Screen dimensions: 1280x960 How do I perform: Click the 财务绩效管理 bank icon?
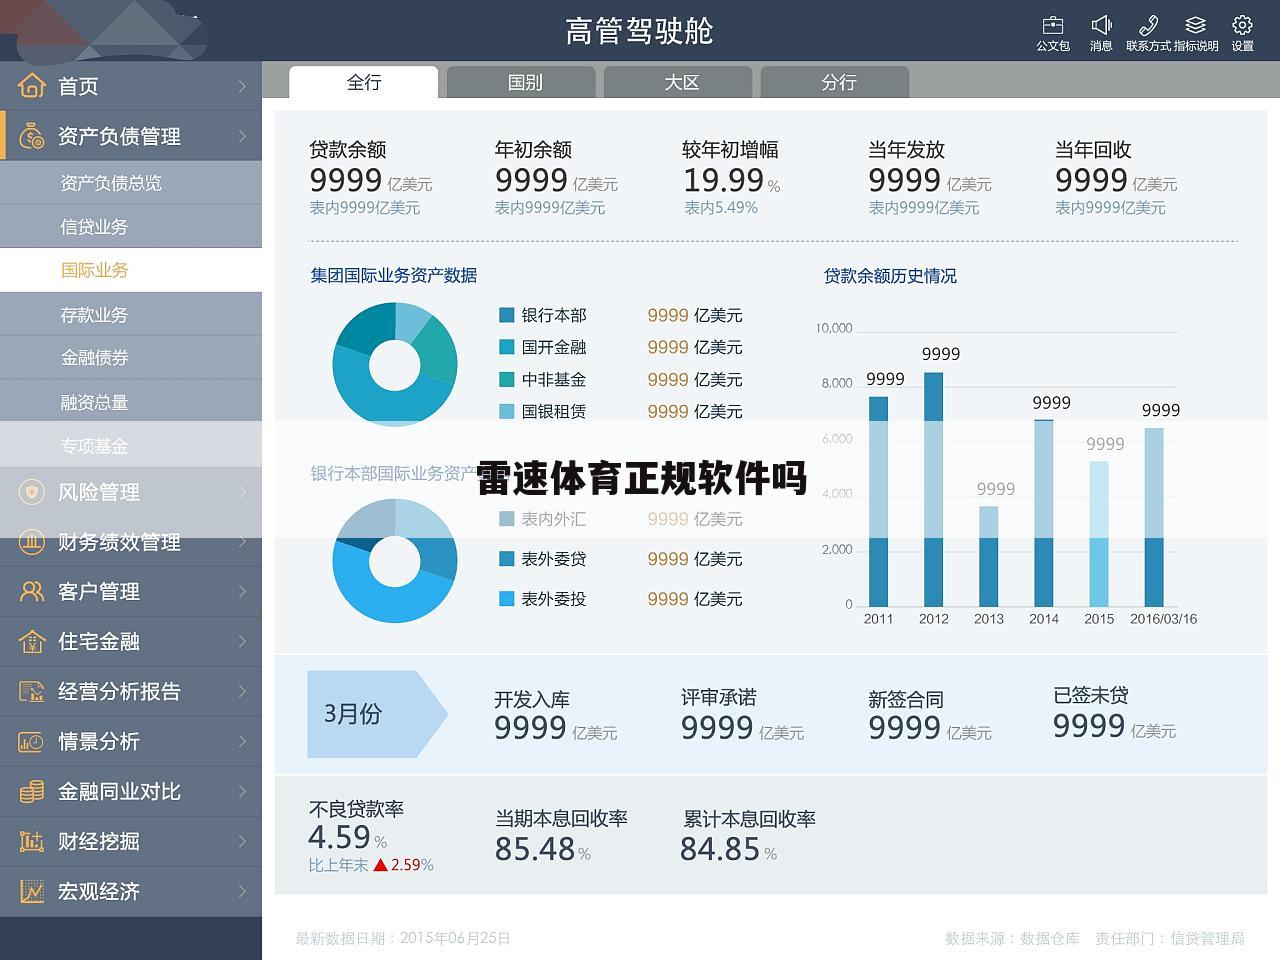[x=32, y=541]
